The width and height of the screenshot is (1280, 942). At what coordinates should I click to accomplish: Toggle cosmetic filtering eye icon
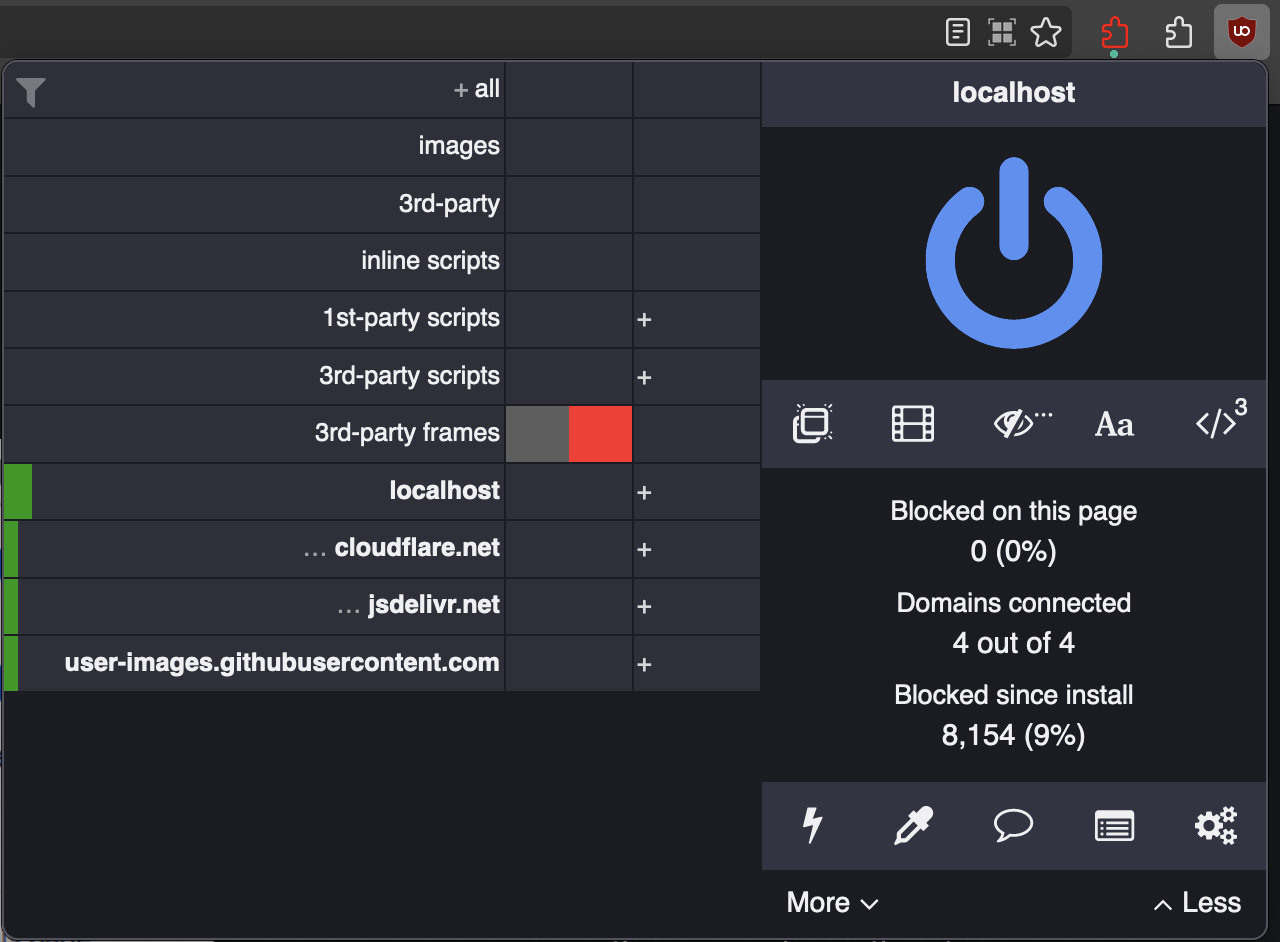point(1018,424)
